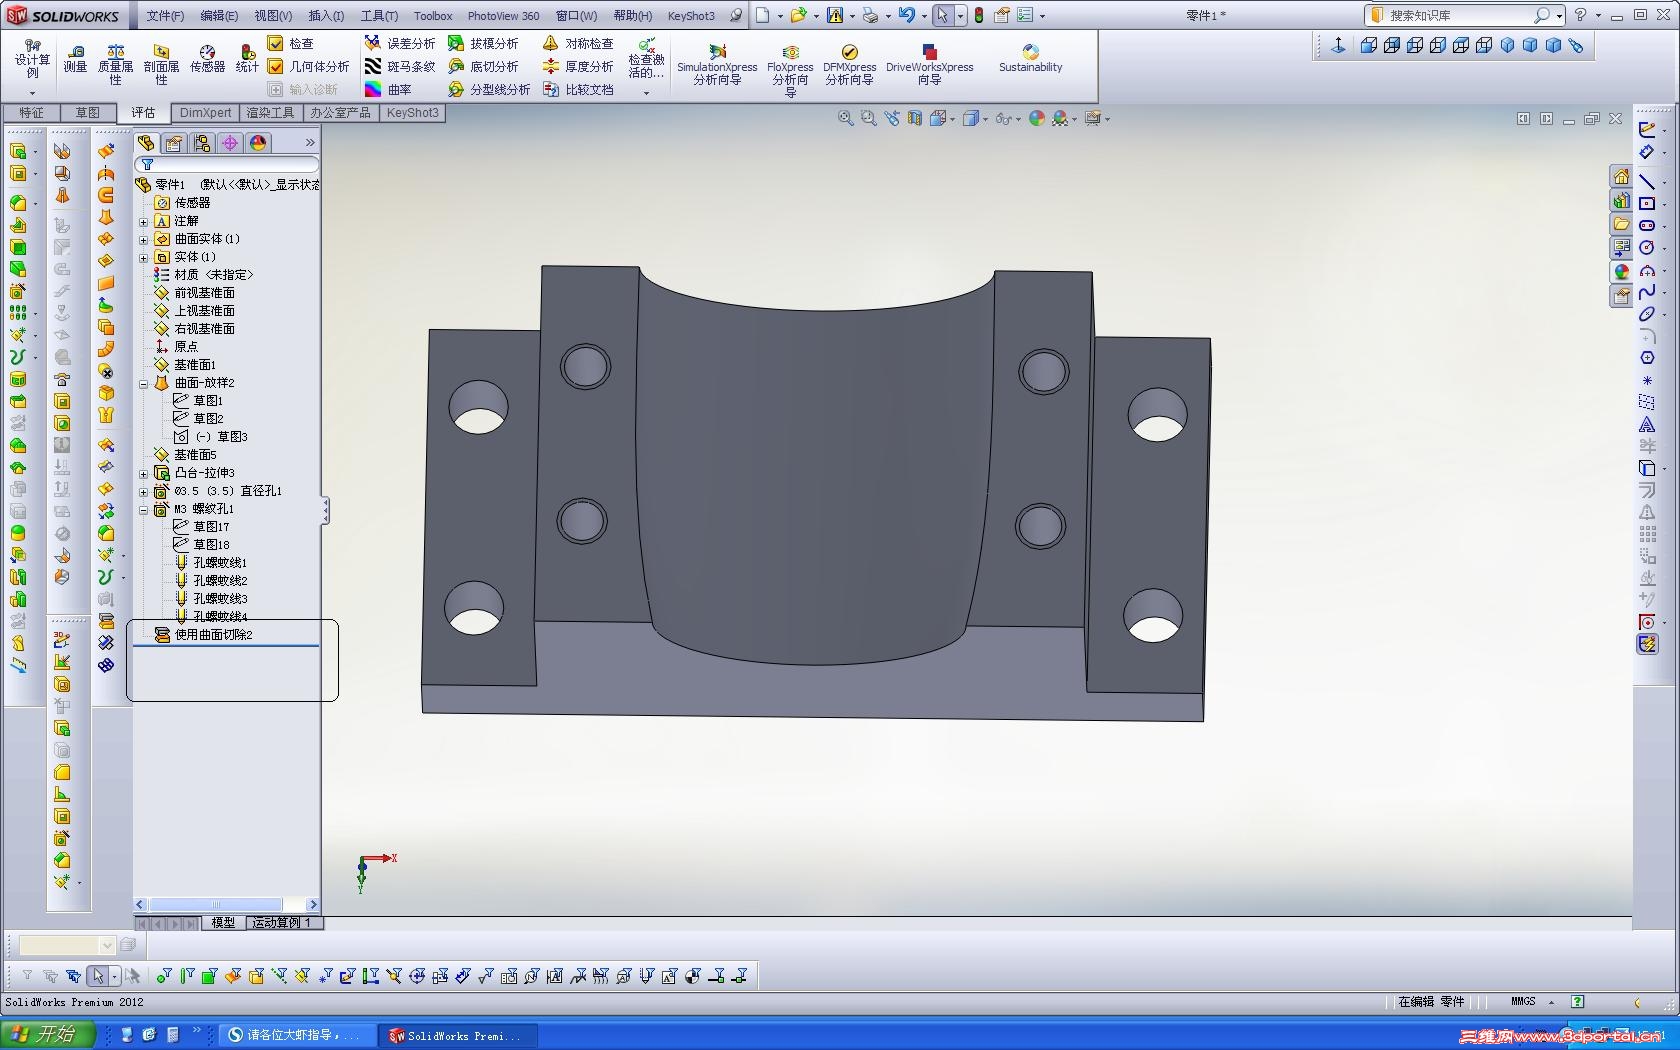This screenshot has height=1050, width=1680.
Task: Collapse the M3 螺纹孔1 node
Action: tap(143, 509)
